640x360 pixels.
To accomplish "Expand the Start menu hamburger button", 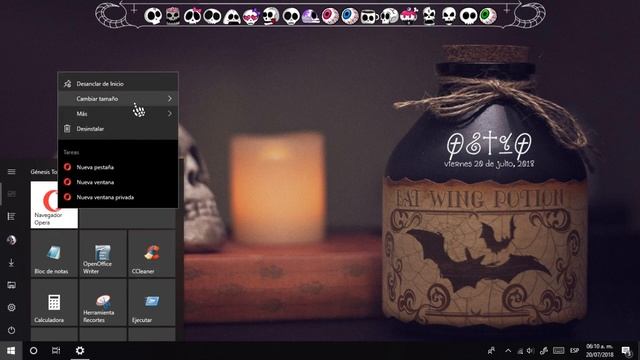I will coord(11,171).
